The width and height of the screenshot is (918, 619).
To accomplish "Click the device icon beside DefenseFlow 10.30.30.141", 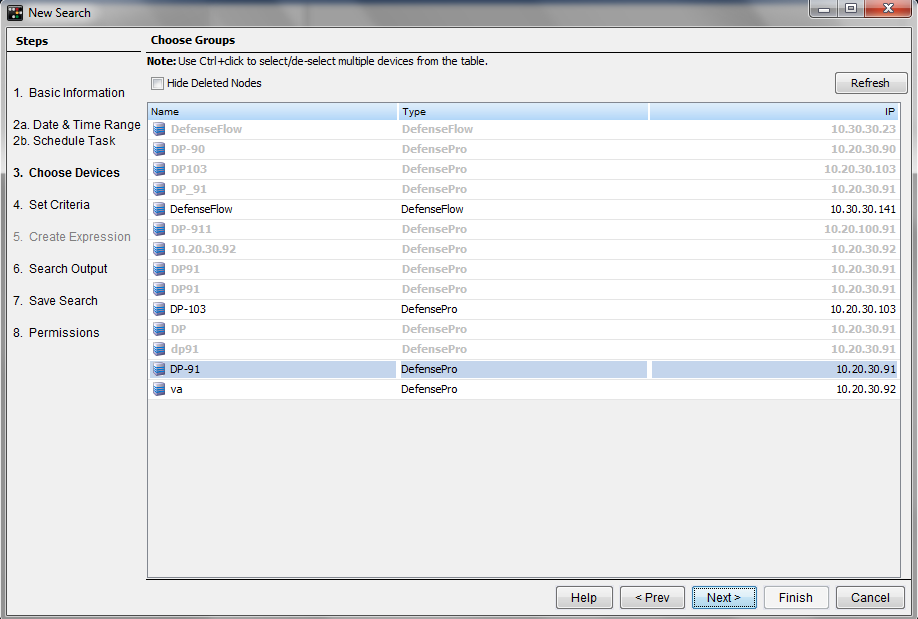I will coord(159,209).
